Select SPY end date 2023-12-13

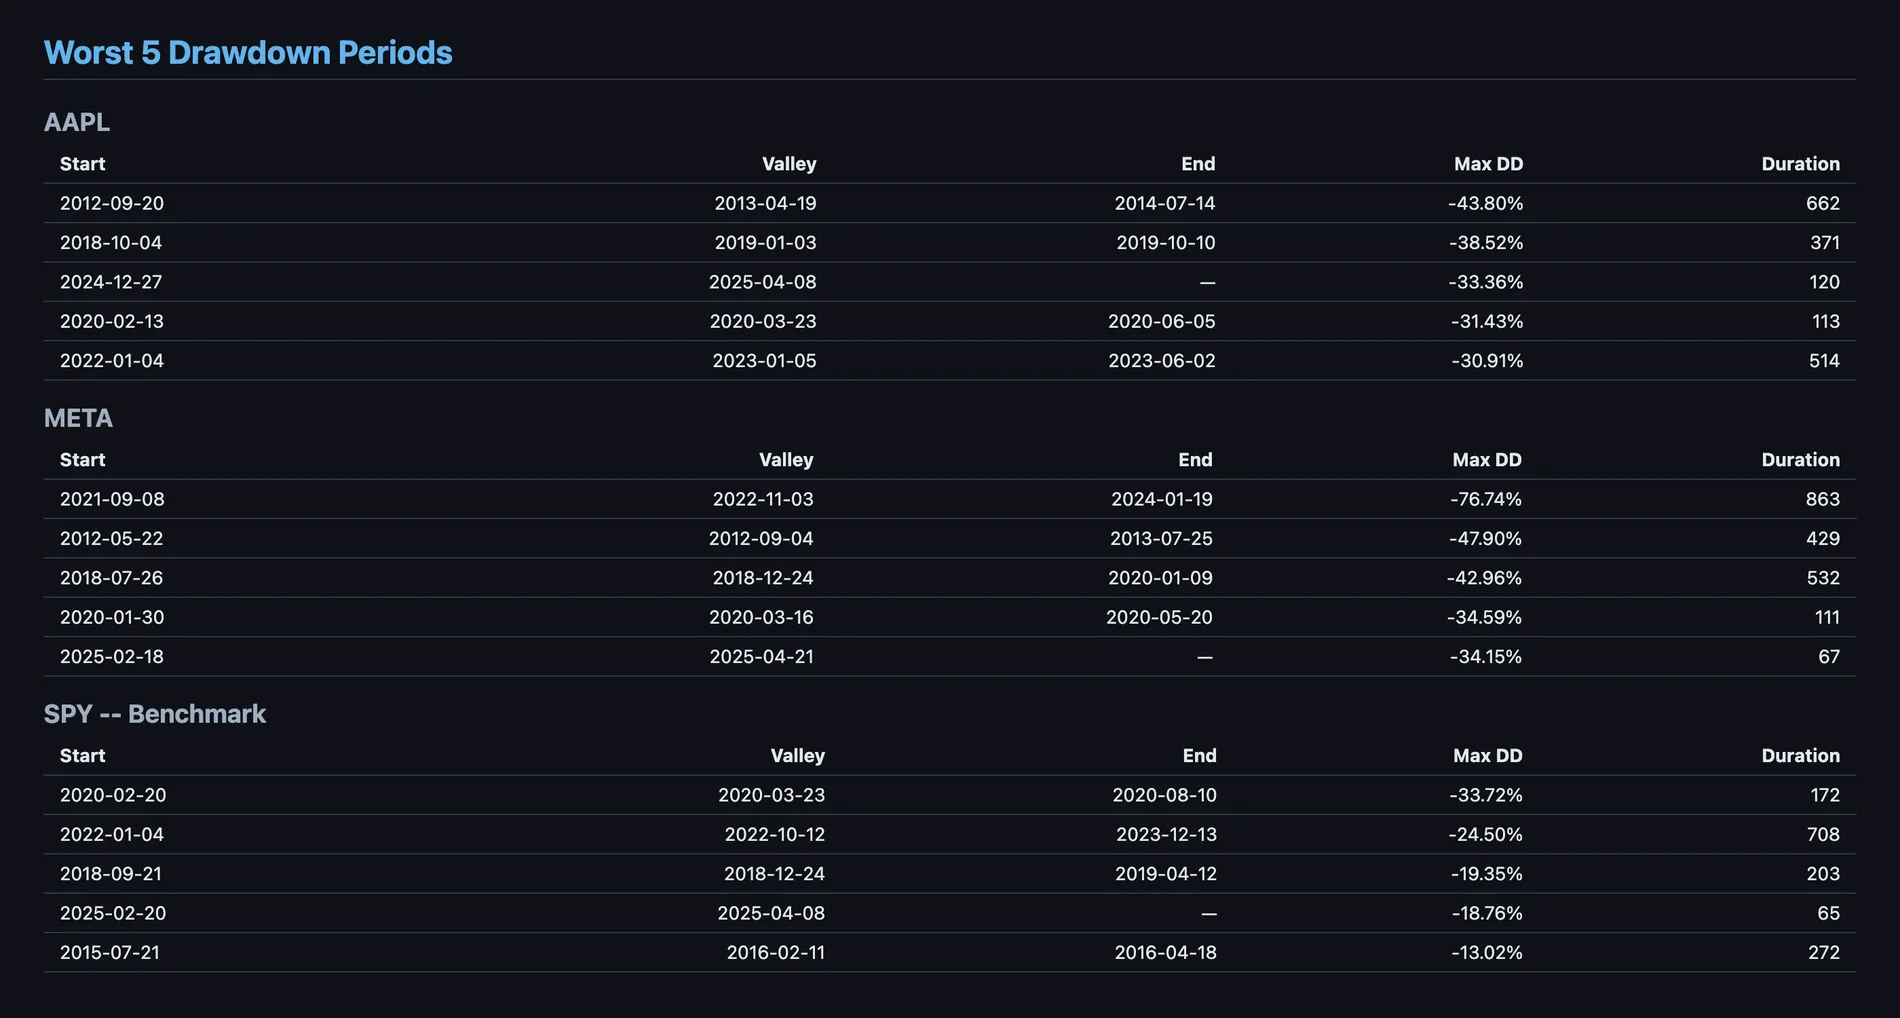(x=1167, y=835)
